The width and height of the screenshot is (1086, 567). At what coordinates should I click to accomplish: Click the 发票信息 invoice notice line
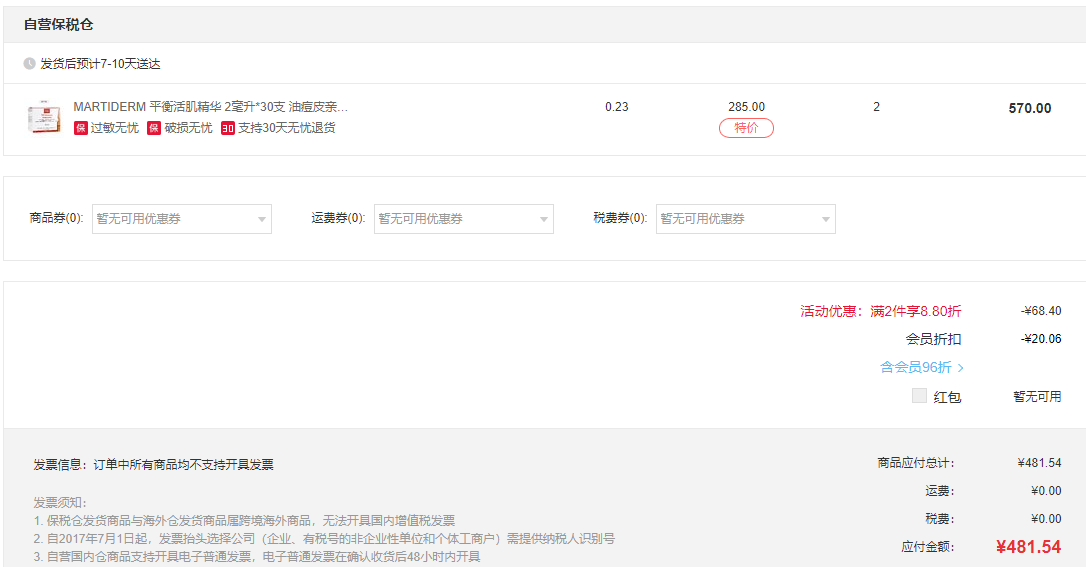(x=153, y=465)
